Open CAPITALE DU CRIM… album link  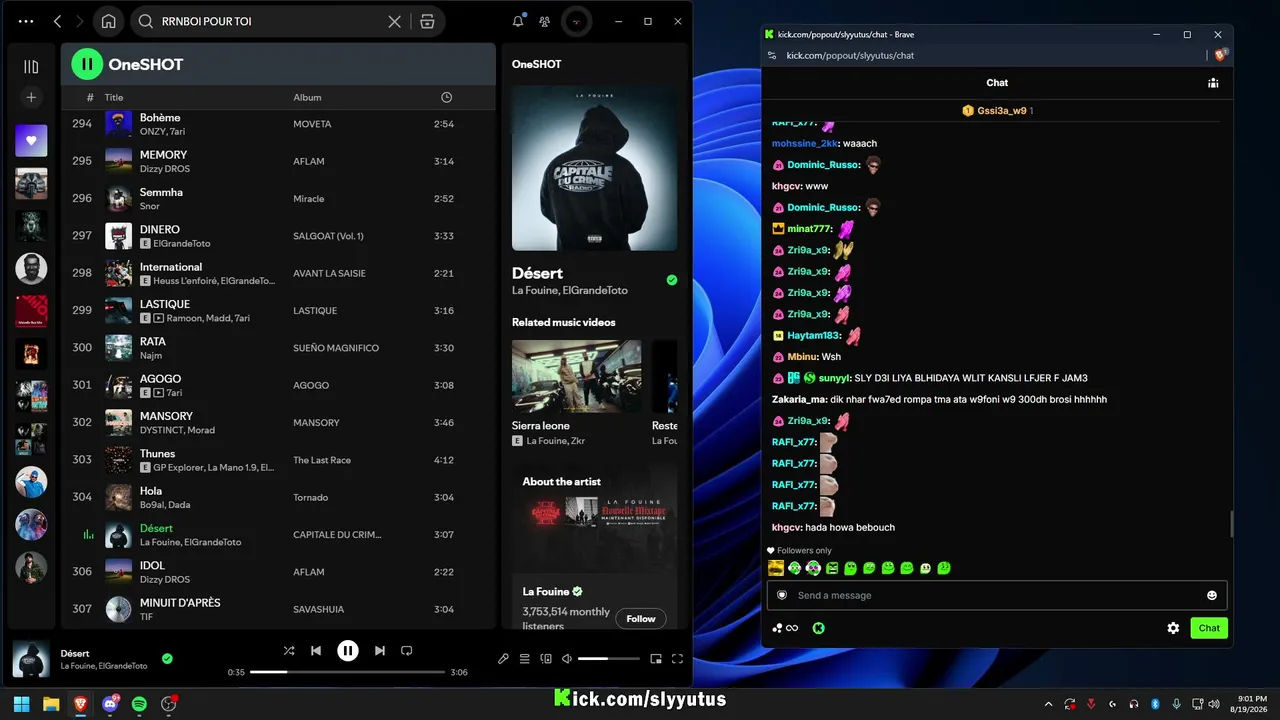coord(337,535)
